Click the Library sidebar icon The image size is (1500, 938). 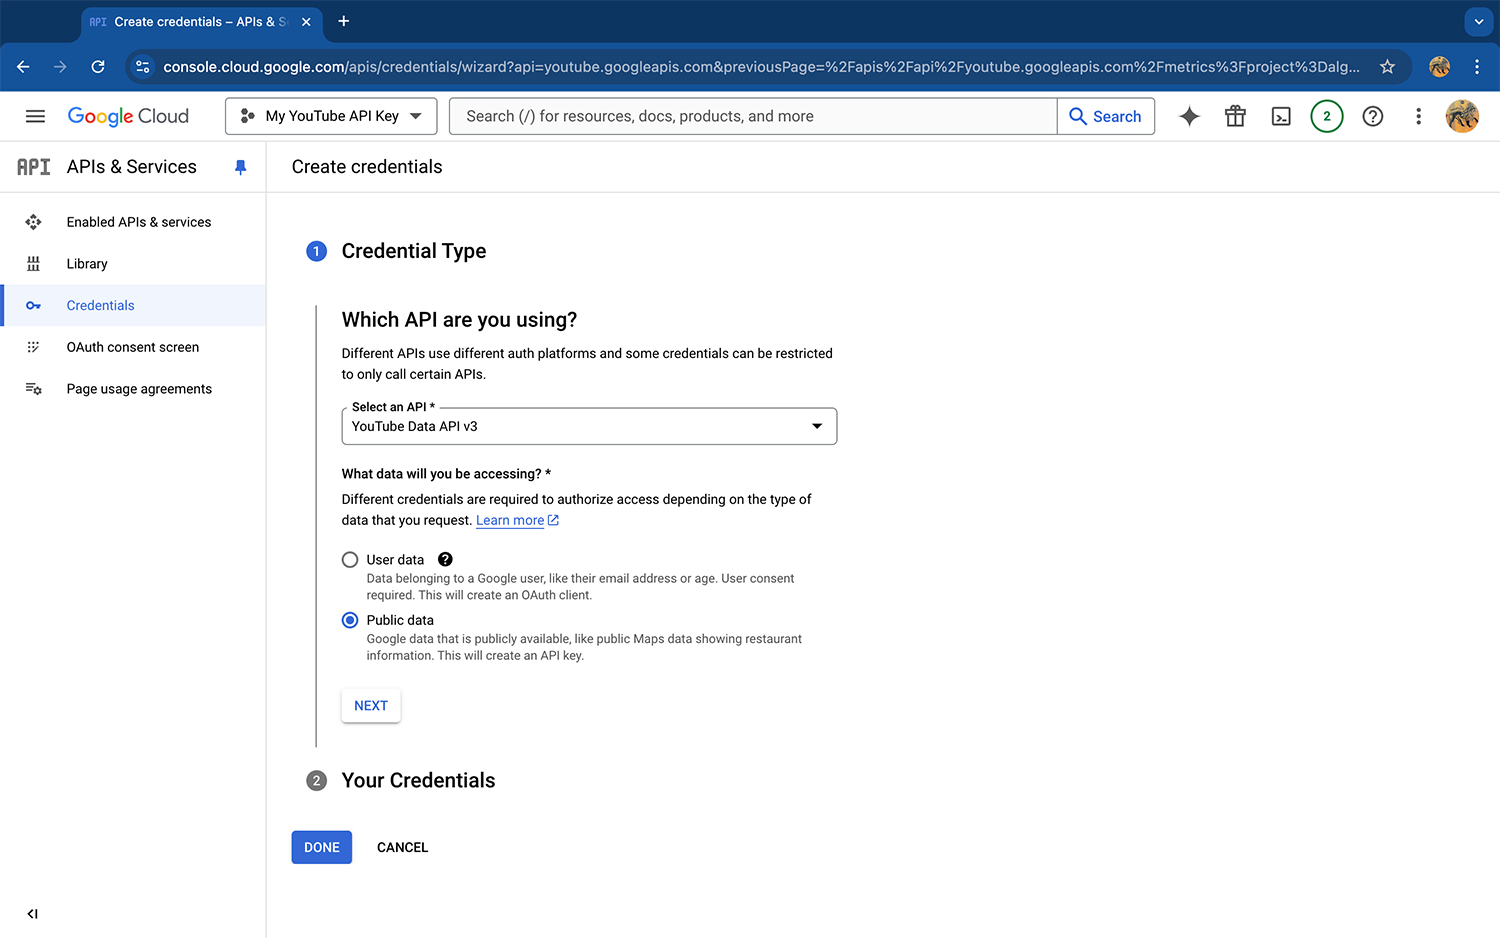coord(33,264)
